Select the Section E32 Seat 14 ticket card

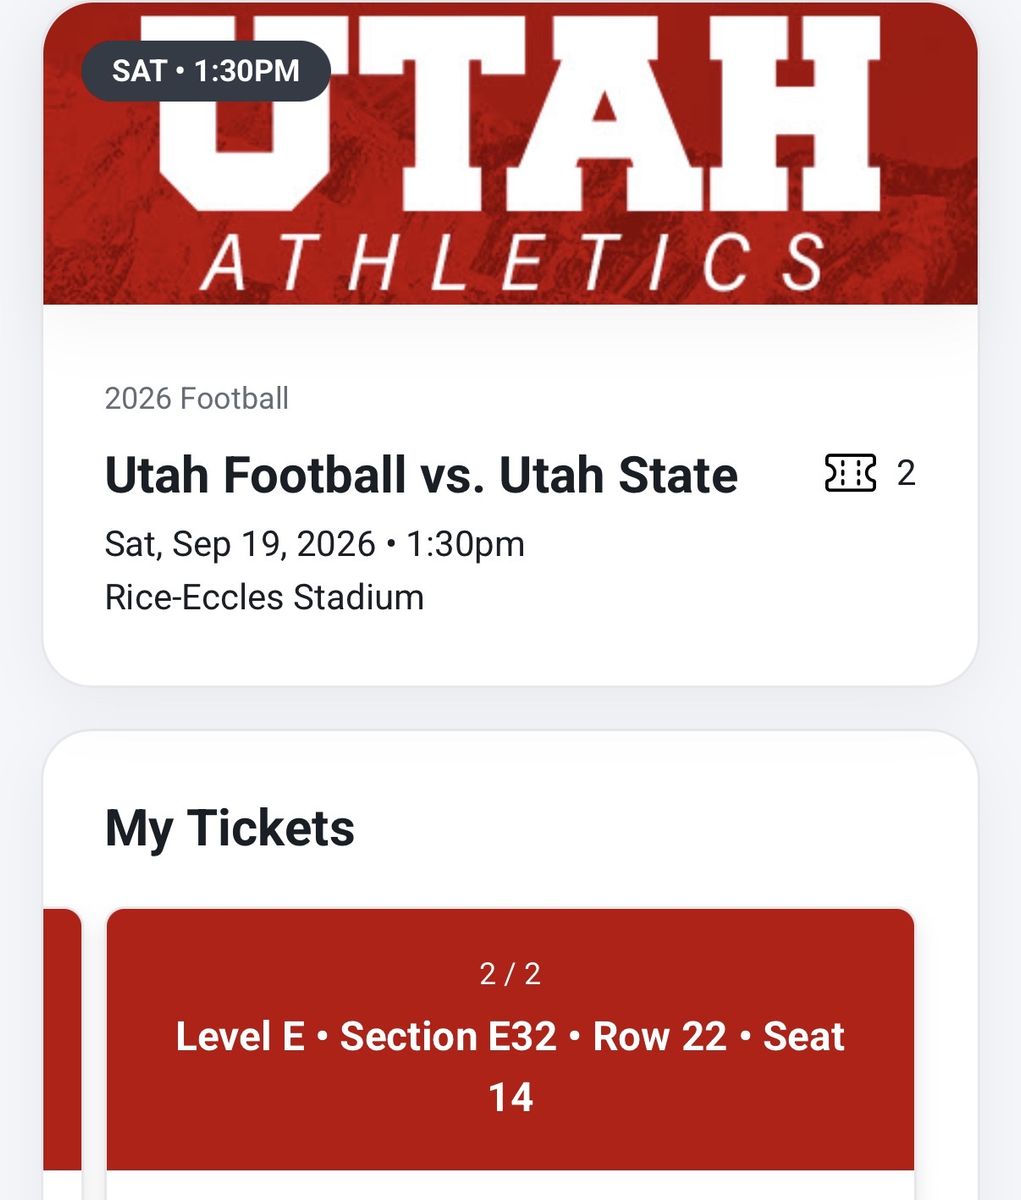click(x=510, y=1053)
